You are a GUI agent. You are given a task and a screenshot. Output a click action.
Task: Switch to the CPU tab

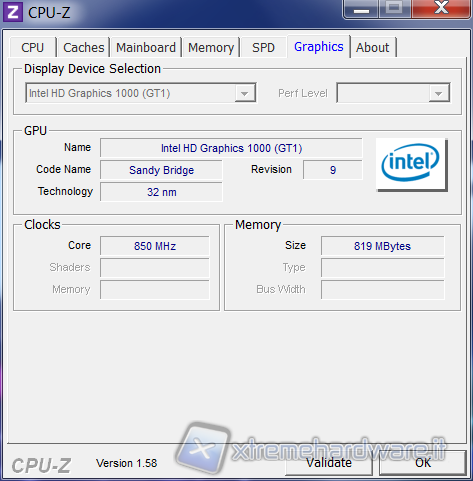[x=33, y=48]
